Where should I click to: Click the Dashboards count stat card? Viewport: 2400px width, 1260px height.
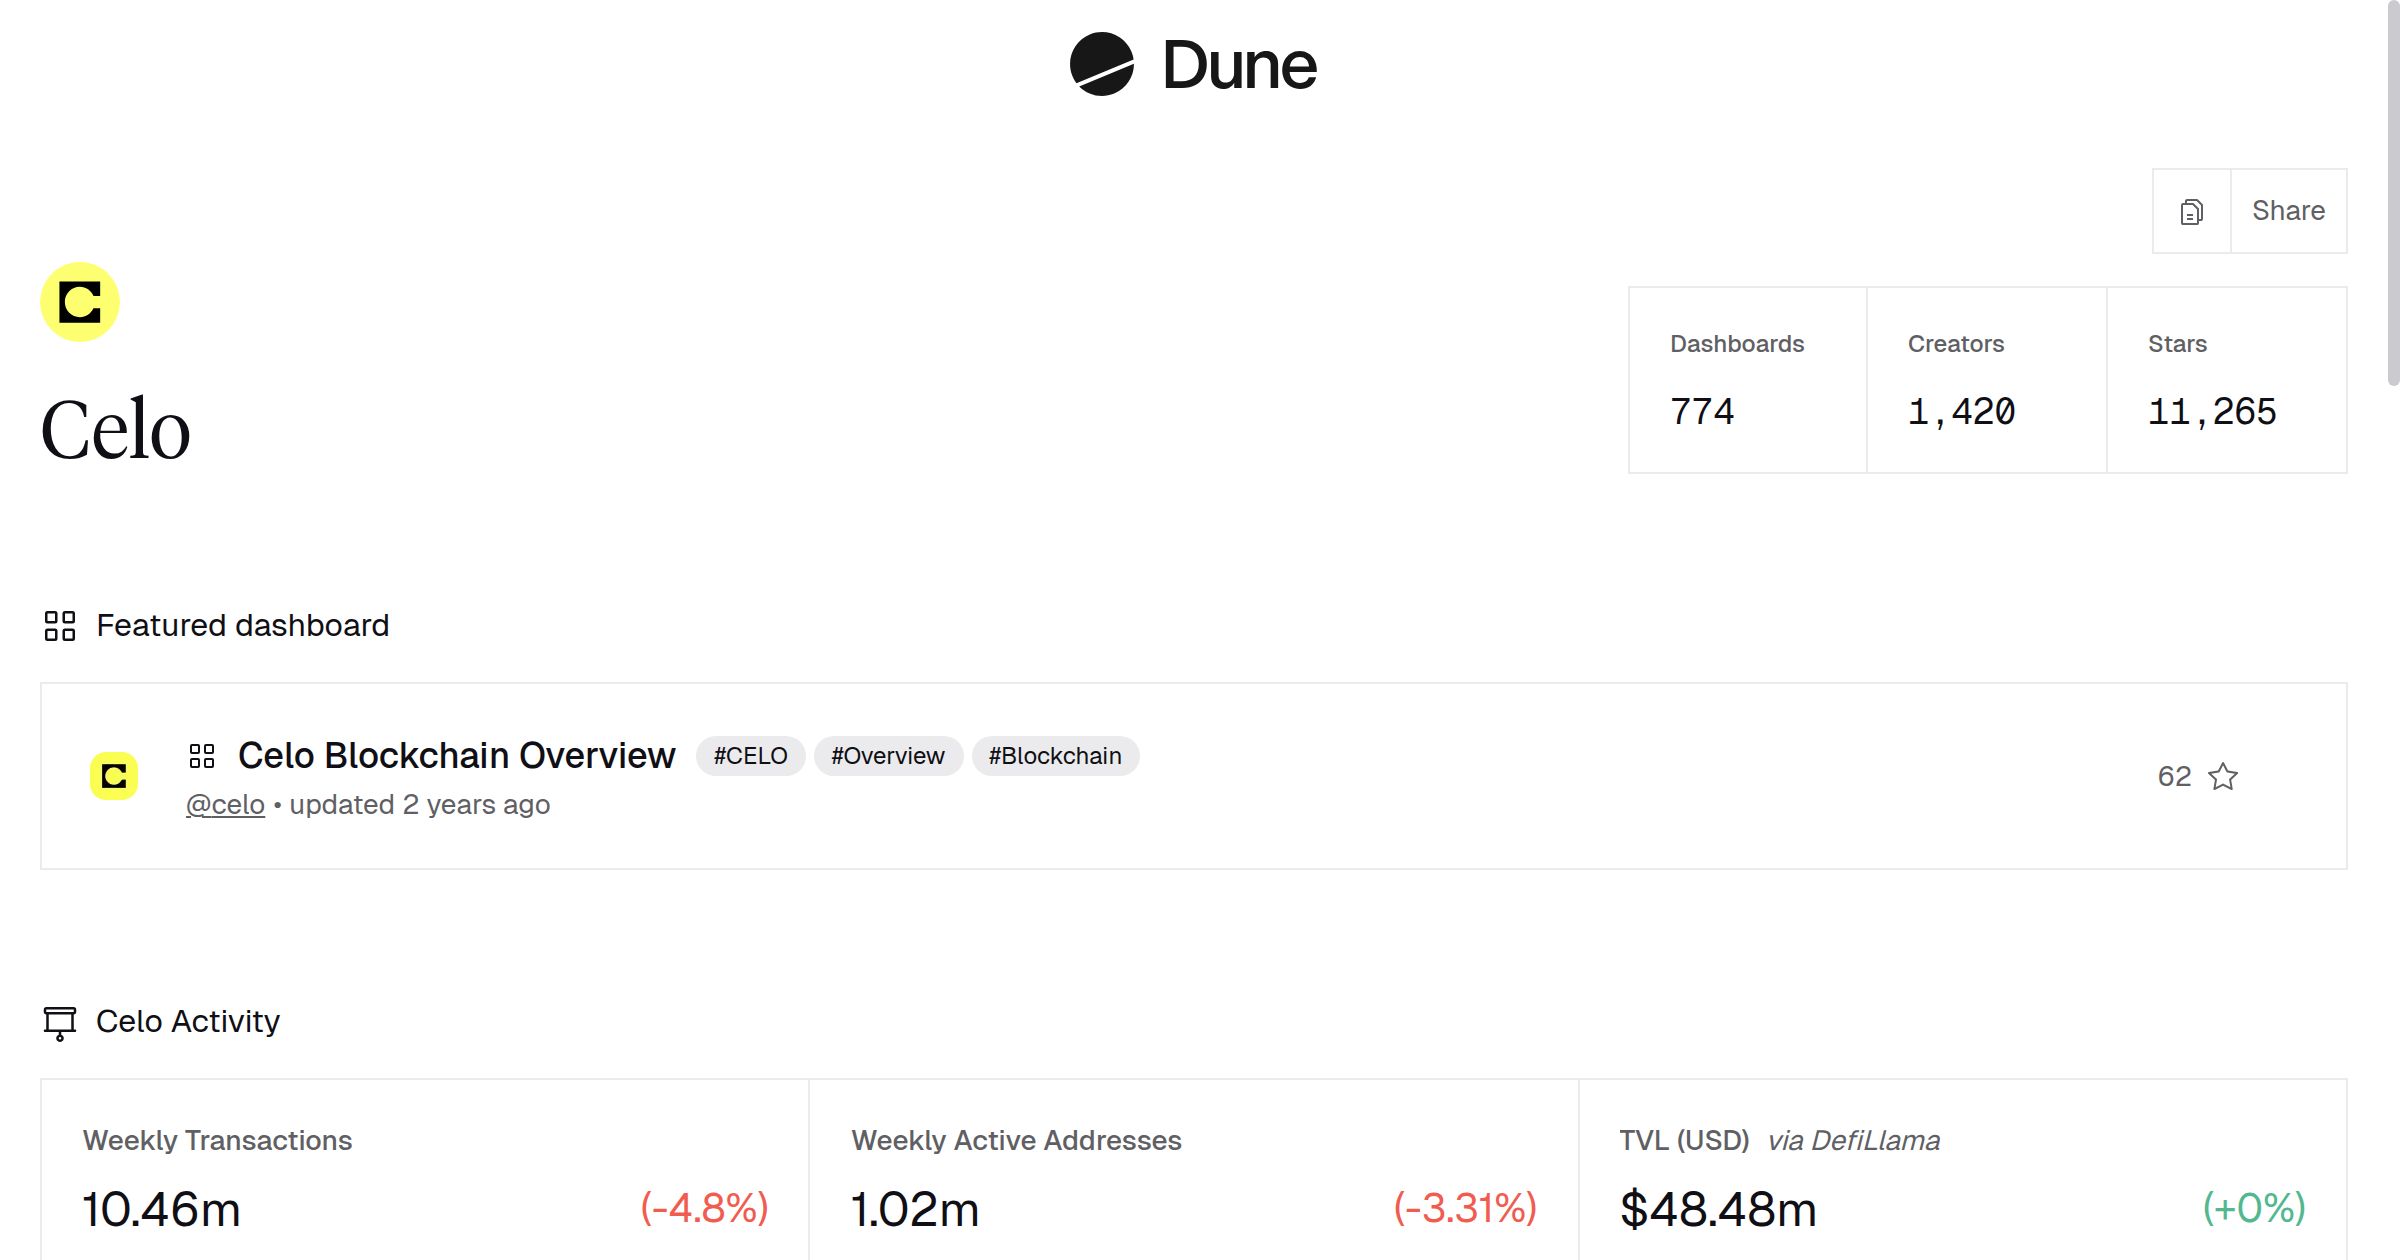point(1747,380)
